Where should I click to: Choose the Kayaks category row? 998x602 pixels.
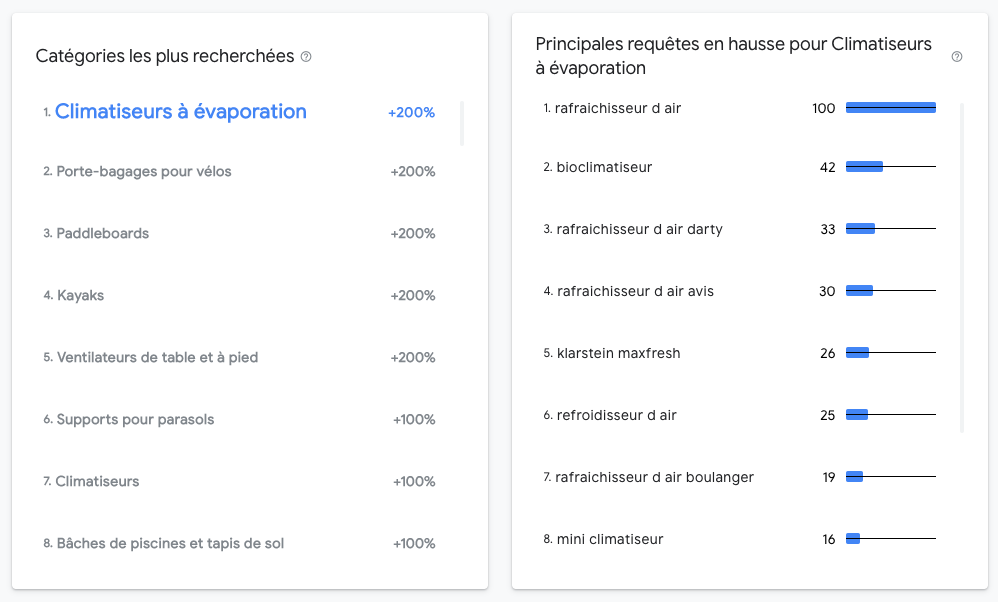click(x=239, y=295)
